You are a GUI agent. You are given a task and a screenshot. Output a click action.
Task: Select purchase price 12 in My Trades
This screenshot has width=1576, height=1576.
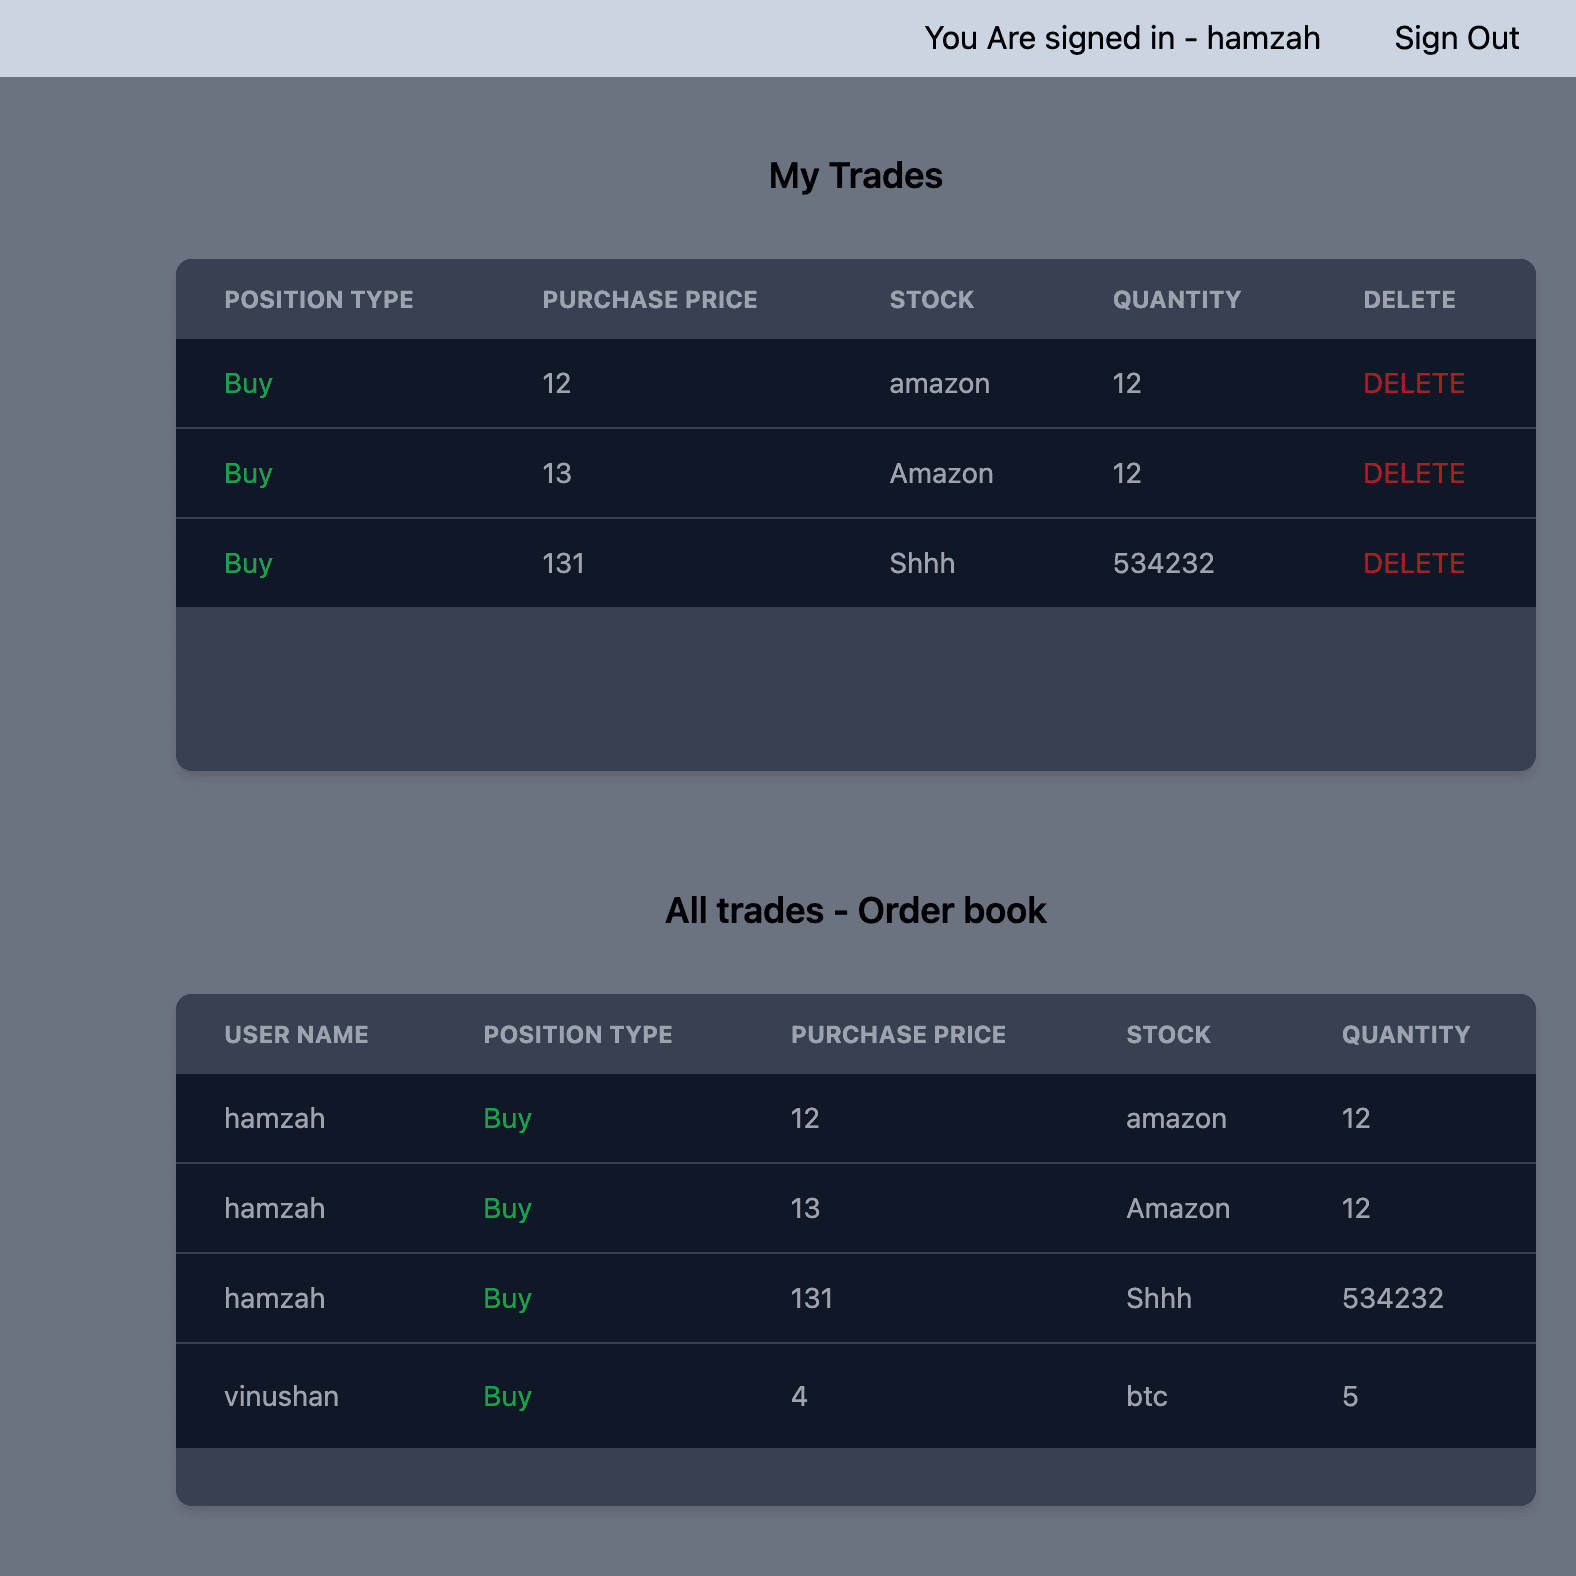(557, 383)
